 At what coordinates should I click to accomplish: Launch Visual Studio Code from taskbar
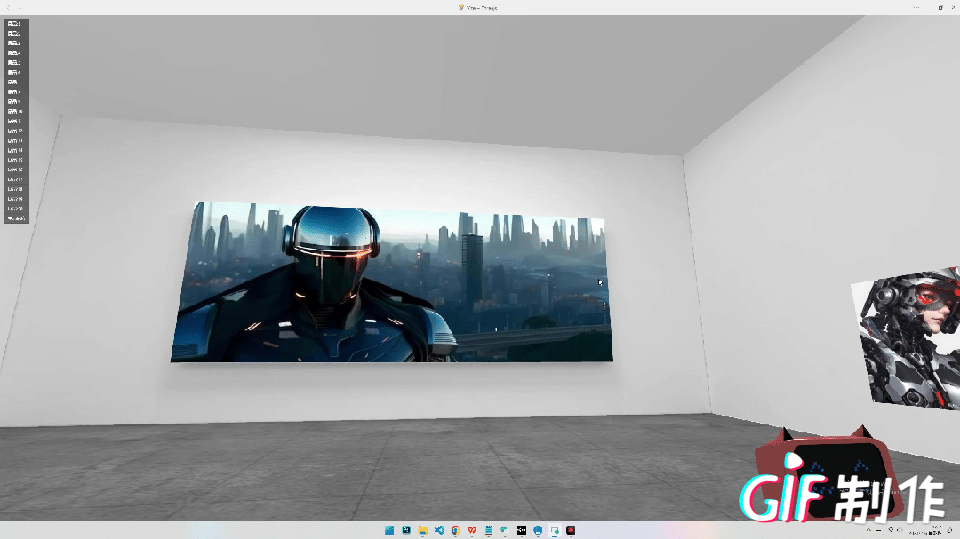[440, 530]
